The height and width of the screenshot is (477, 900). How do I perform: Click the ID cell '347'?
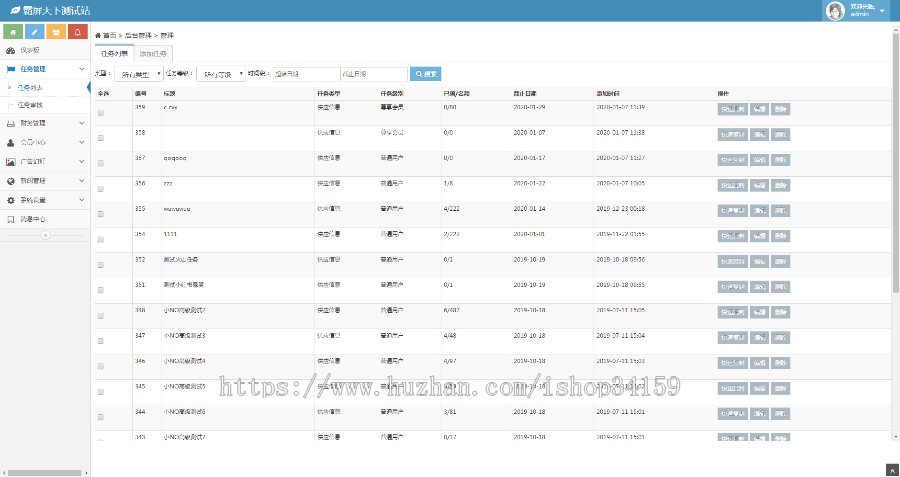pos(140,336)
